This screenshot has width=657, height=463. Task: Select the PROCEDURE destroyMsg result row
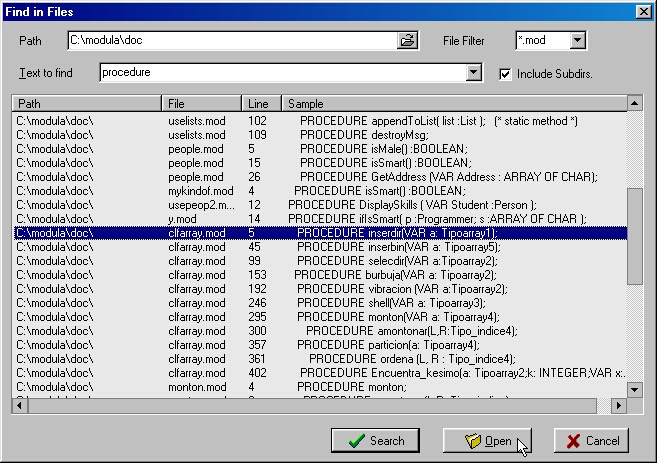320,134
